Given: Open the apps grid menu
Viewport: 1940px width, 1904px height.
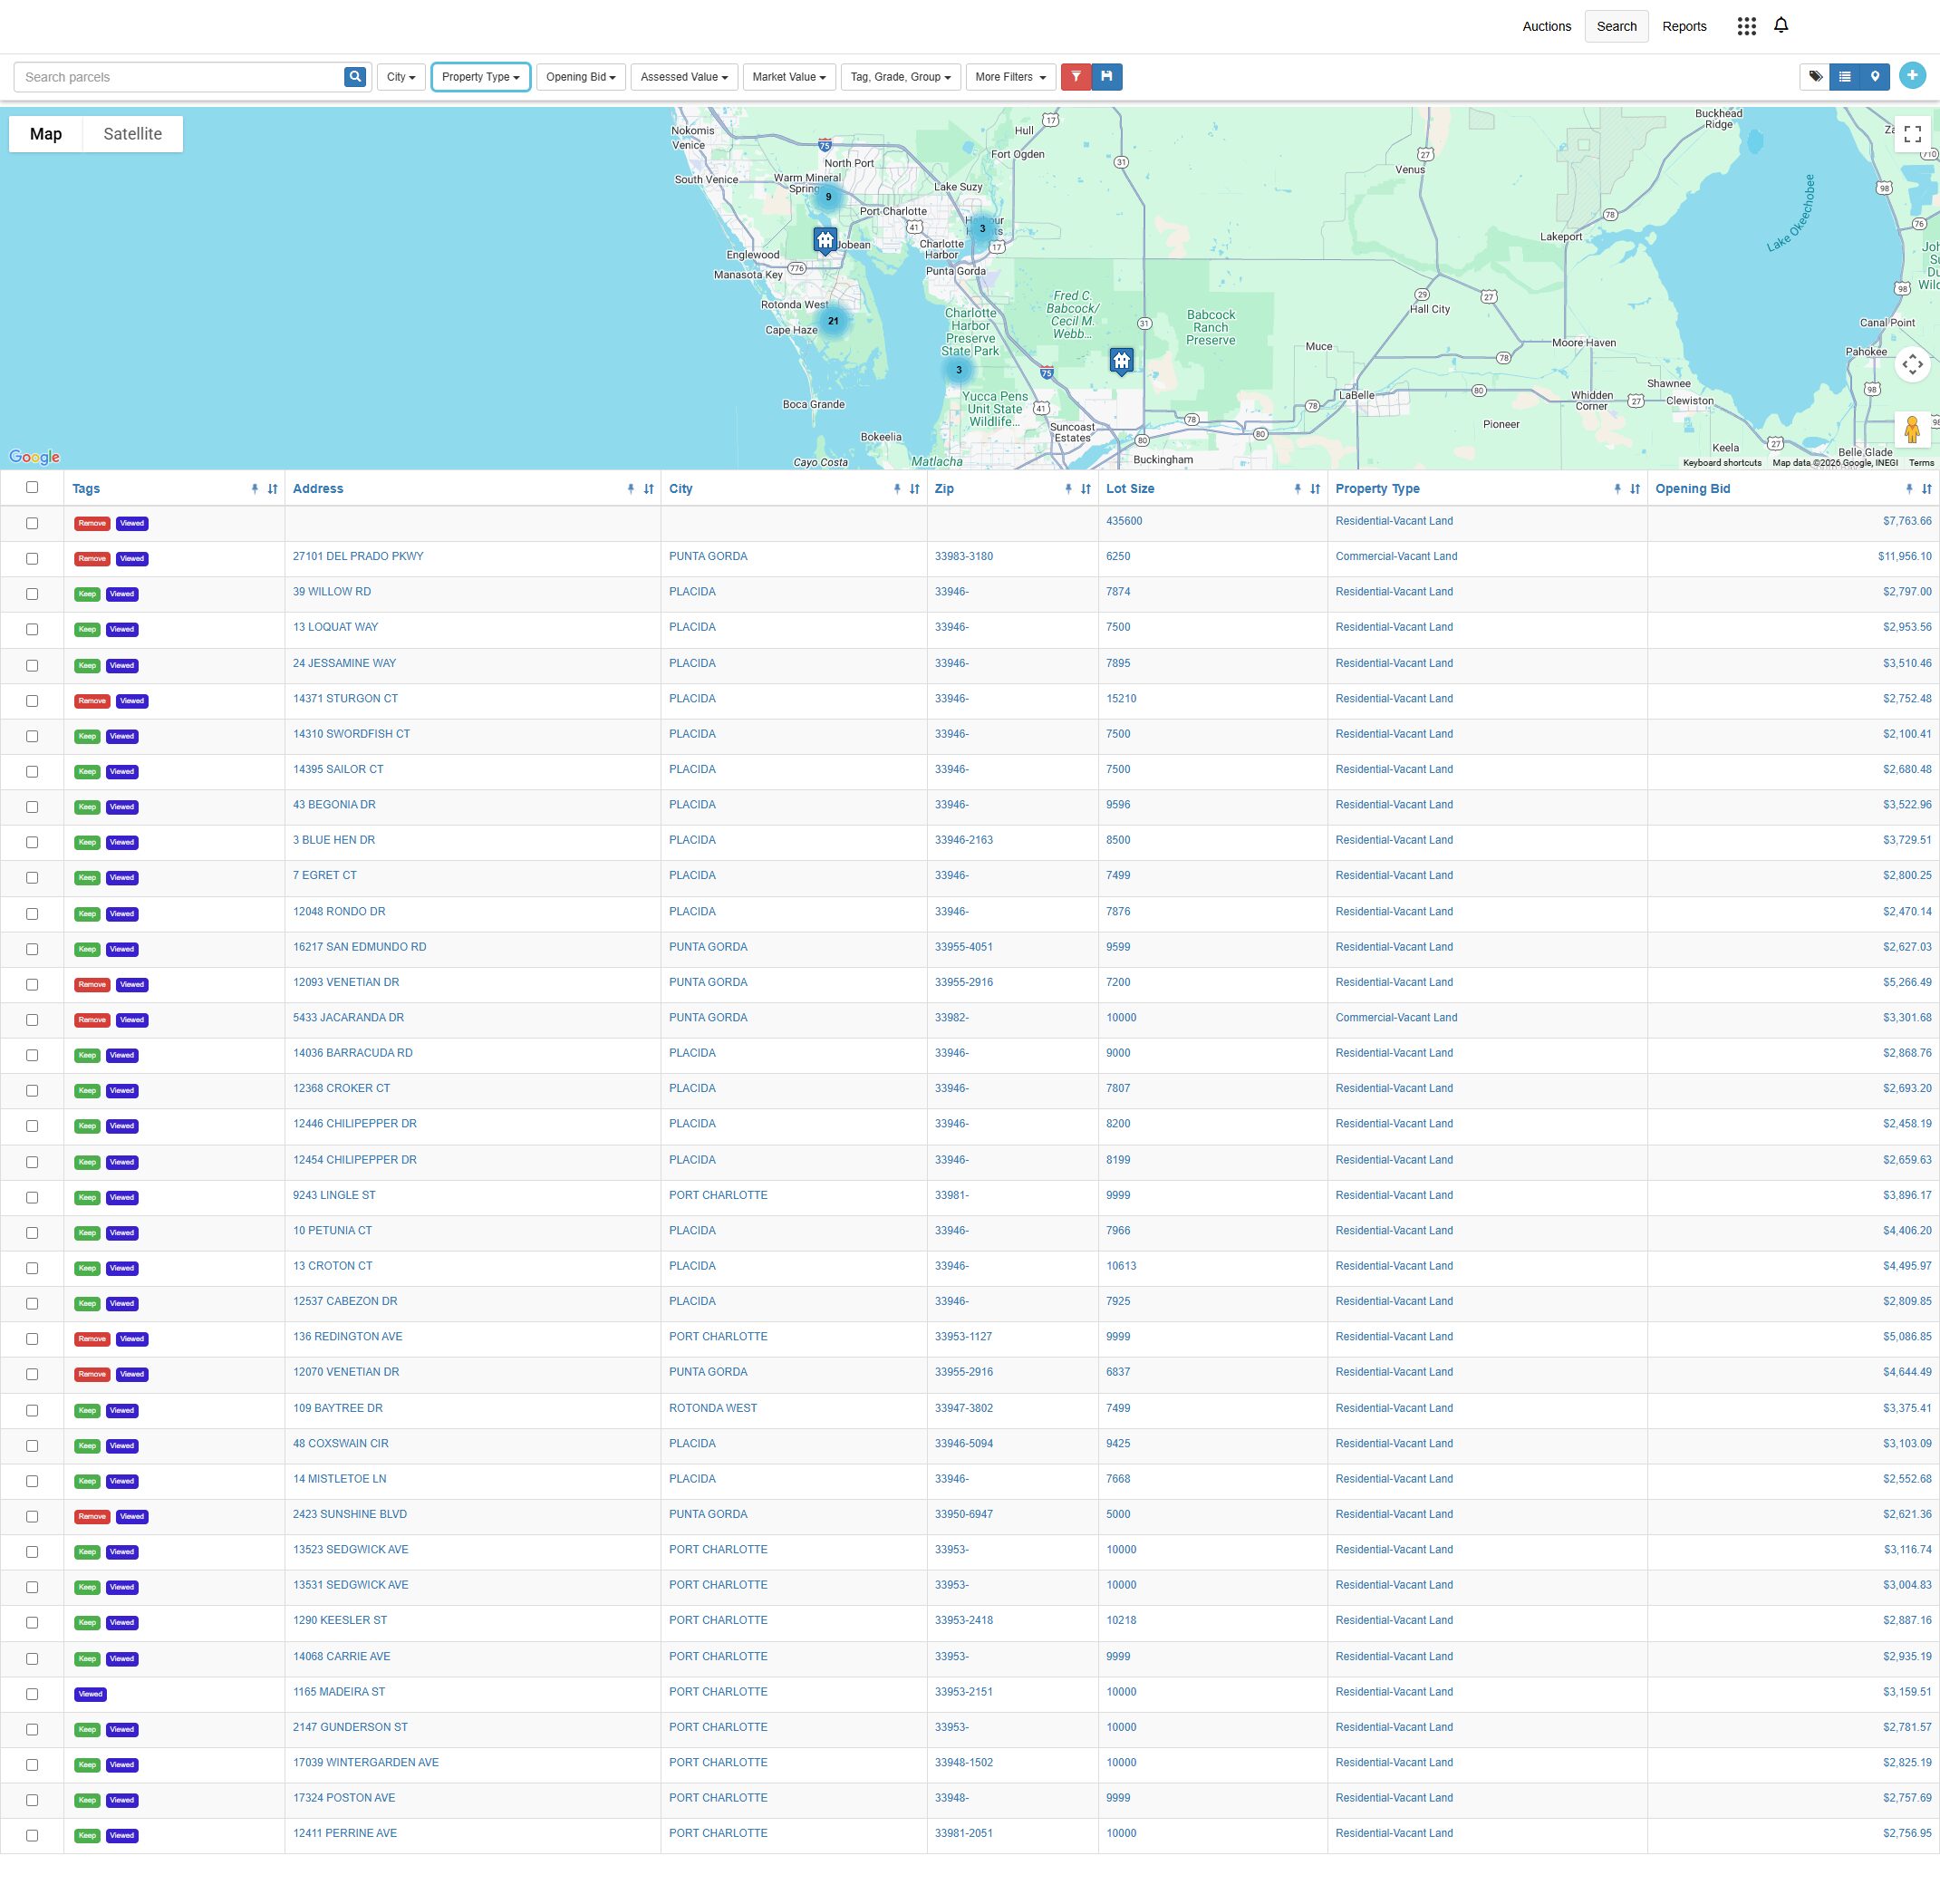Looking at the screenshot, I should click(1747, 27).
